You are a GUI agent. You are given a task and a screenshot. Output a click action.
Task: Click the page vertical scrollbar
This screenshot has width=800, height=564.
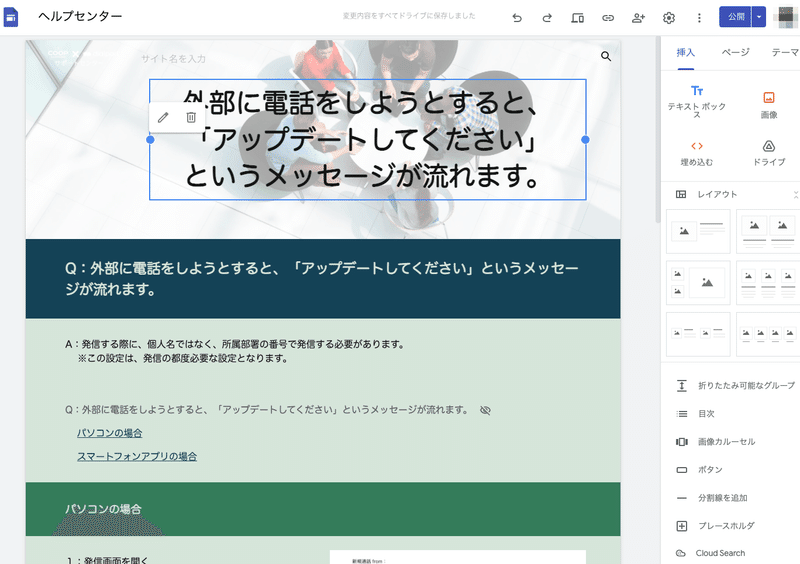[658, 128]
